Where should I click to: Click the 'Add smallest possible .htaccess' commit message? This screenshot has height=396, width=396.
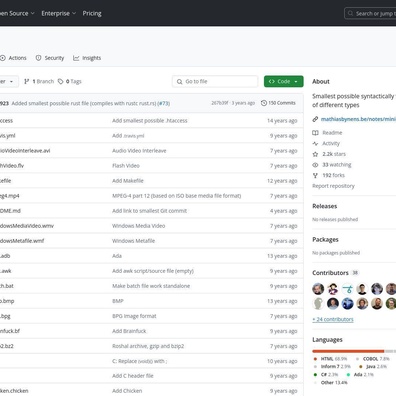150,121
